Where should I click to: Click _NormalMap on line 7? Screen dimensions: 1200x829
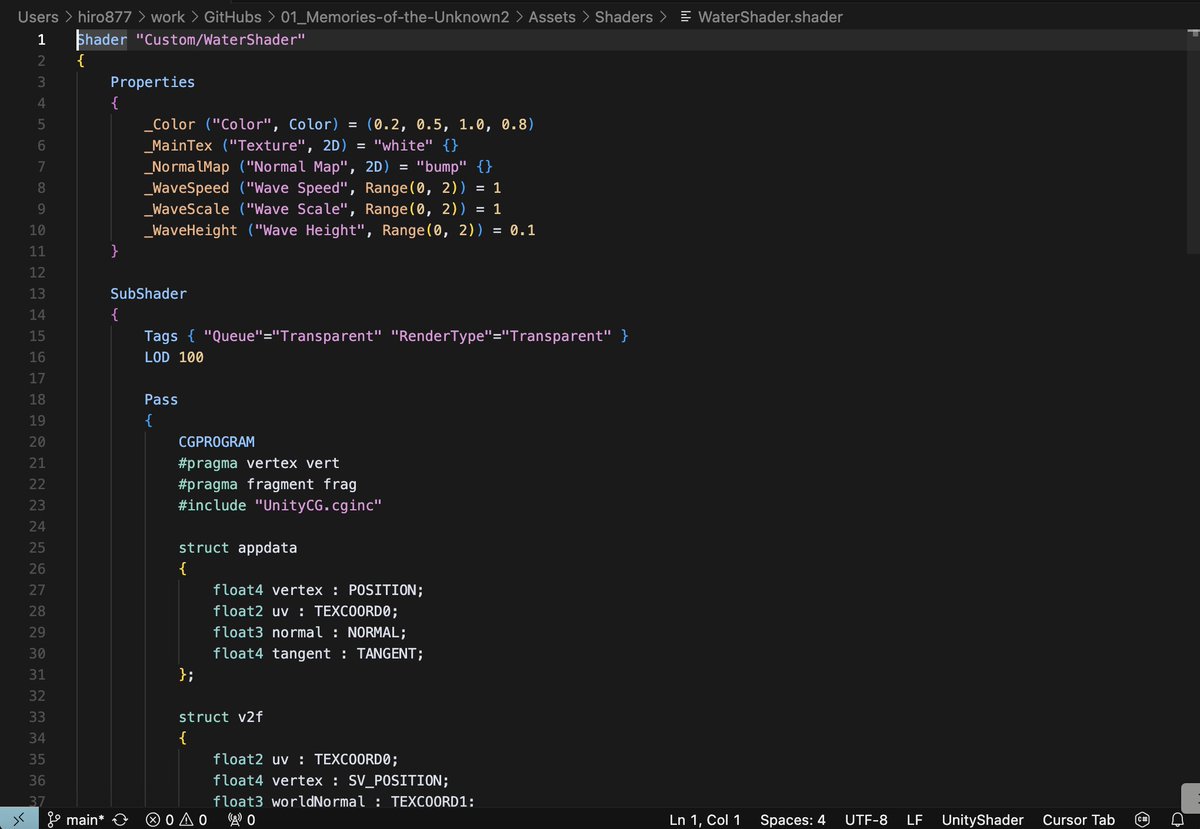coord(187,167)
